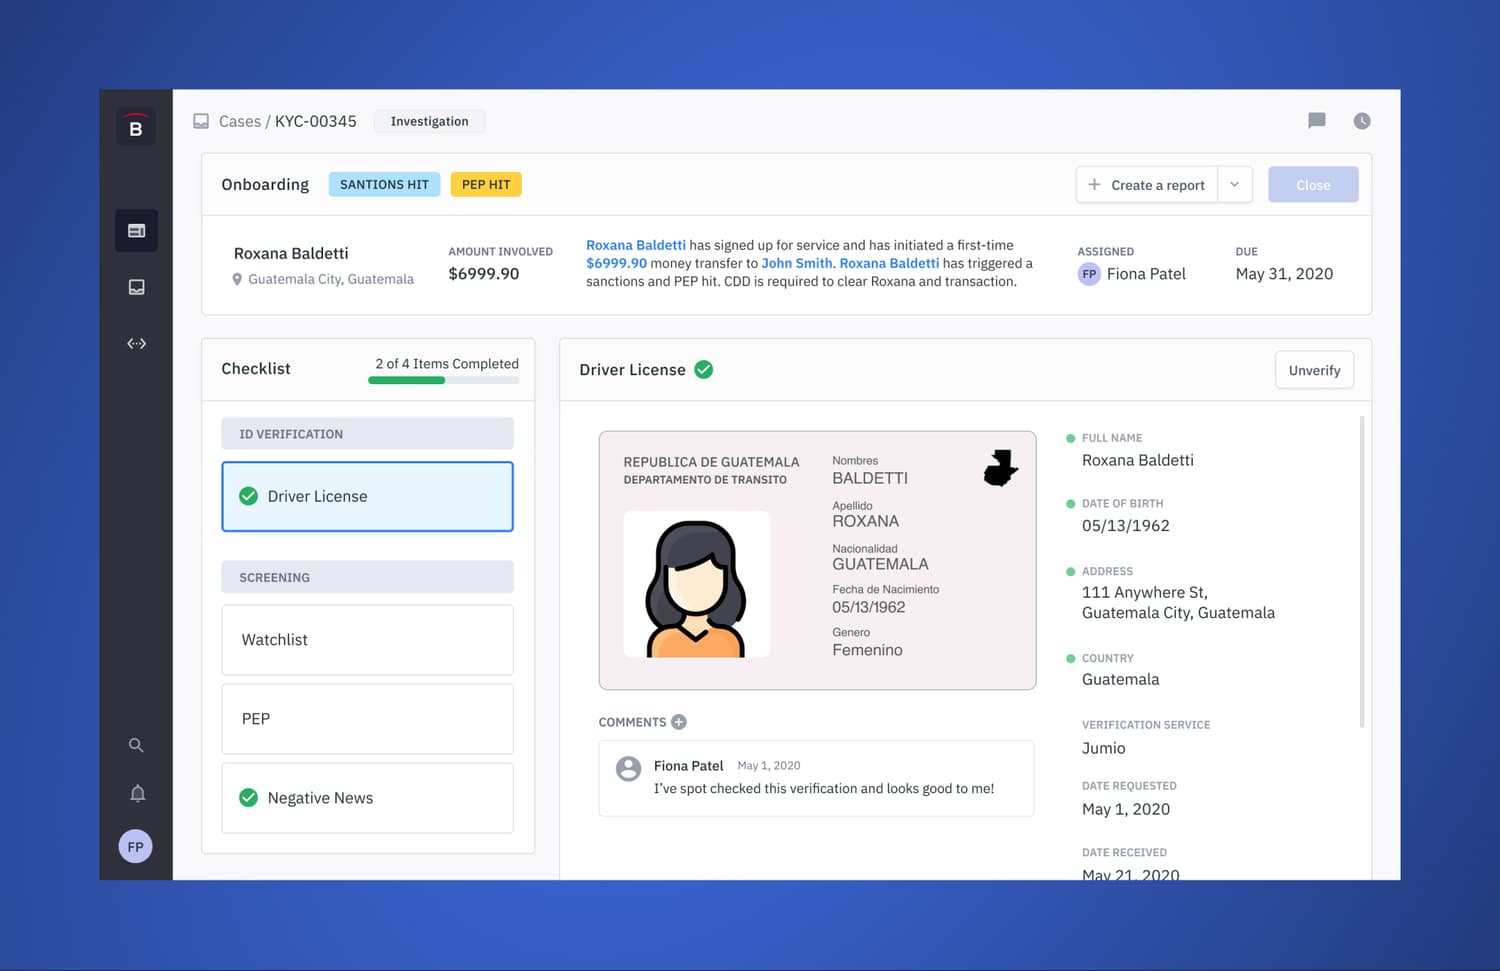This screenshot has width=1500, height=971.
Task: Add a comment with the plus icon
Action: coord(679,722)
